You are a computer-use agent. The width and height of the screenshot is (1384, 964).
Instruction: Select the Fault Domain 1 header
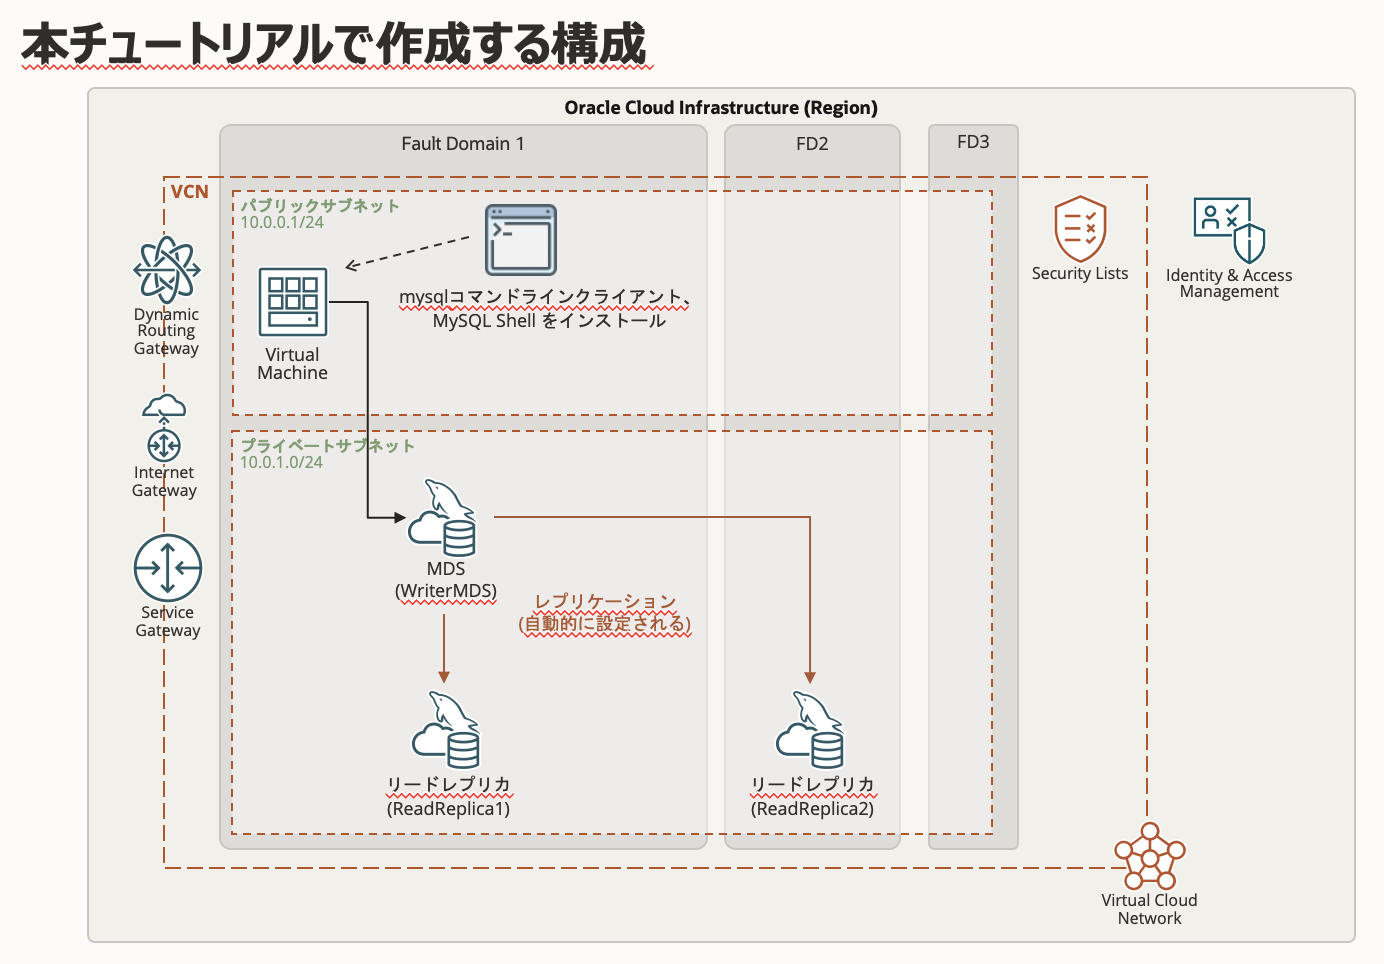(x=464, y=143)
